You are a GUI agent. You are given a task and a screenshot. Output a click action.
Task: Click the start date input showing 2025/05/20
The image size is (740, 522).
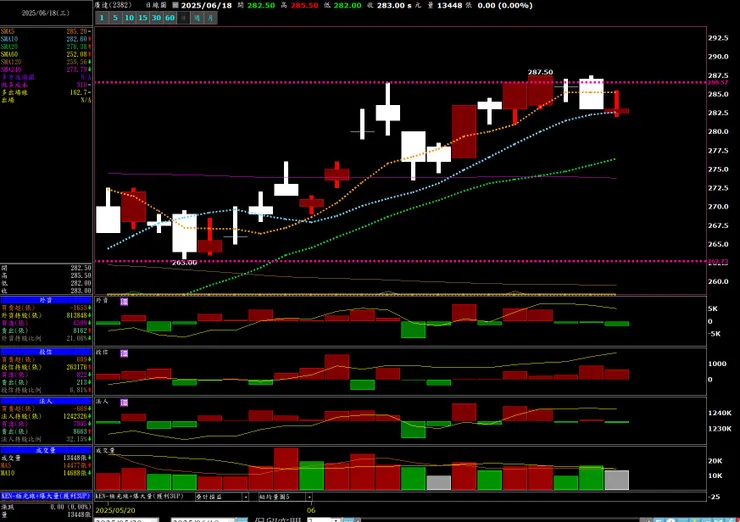click(126, 520)
